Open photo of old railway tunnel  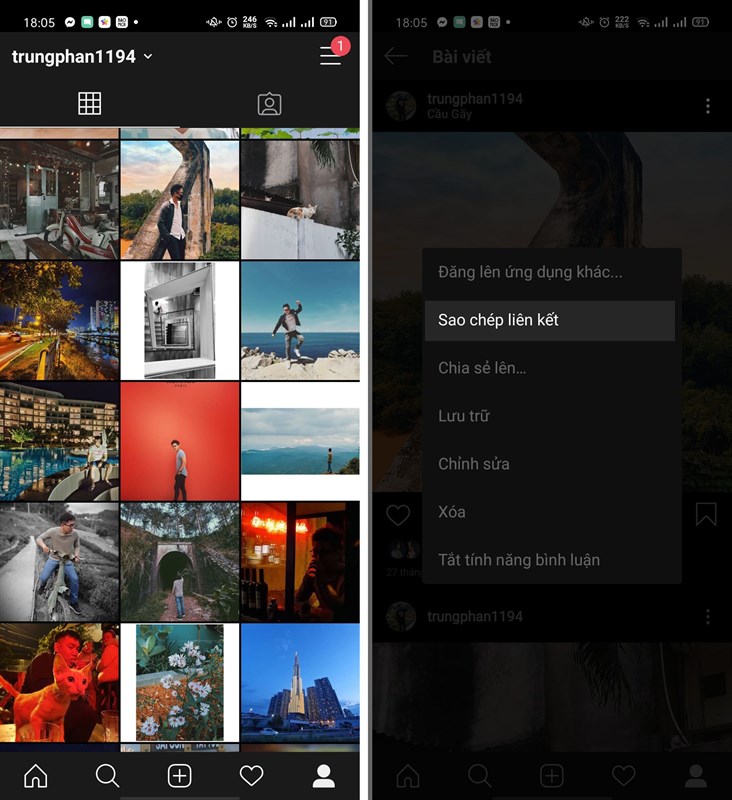point(180,562)
